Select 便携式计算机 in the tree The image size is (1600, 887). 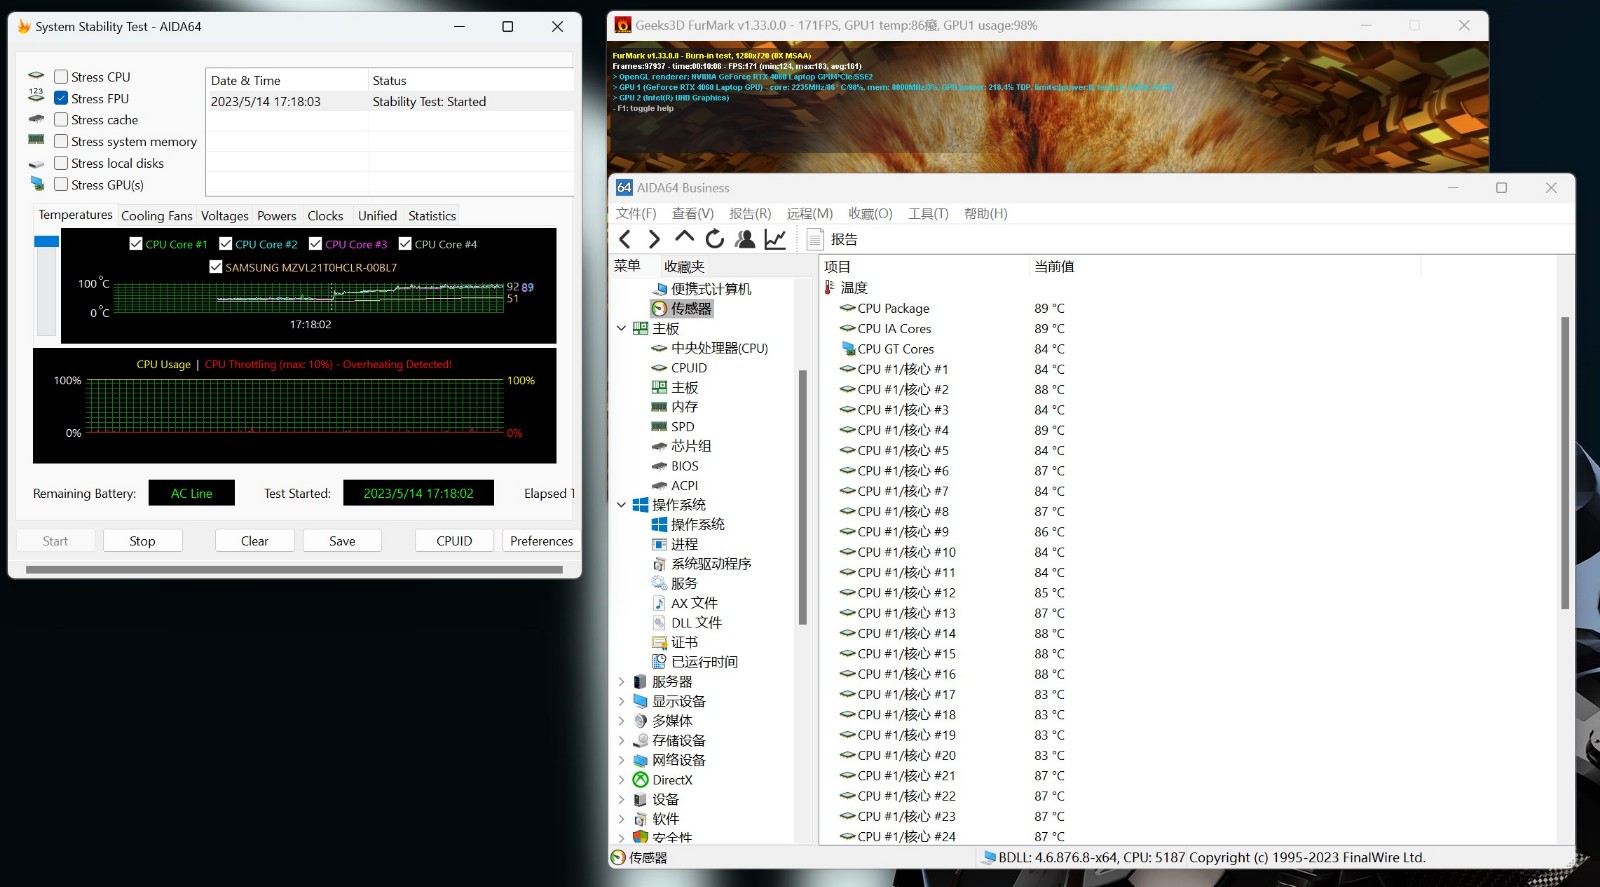(702, 289)
